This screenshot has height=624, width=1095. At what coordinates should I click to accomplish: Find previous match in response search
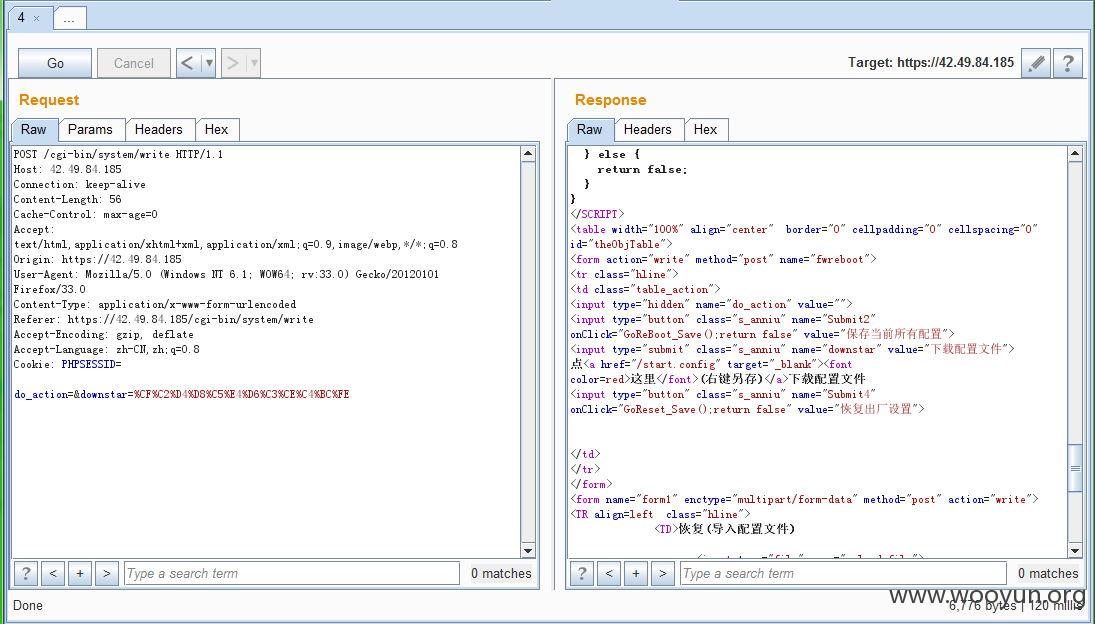(609, 573)
